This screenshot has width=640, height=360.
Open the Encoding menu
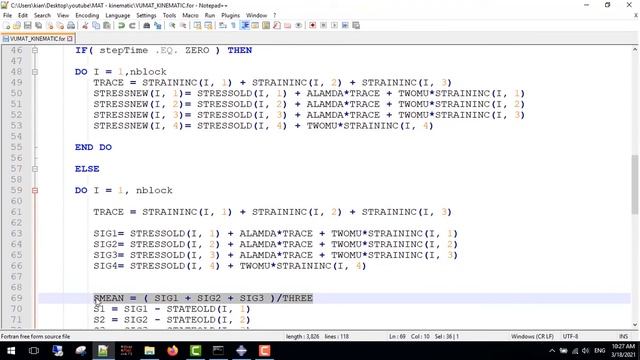87,16
